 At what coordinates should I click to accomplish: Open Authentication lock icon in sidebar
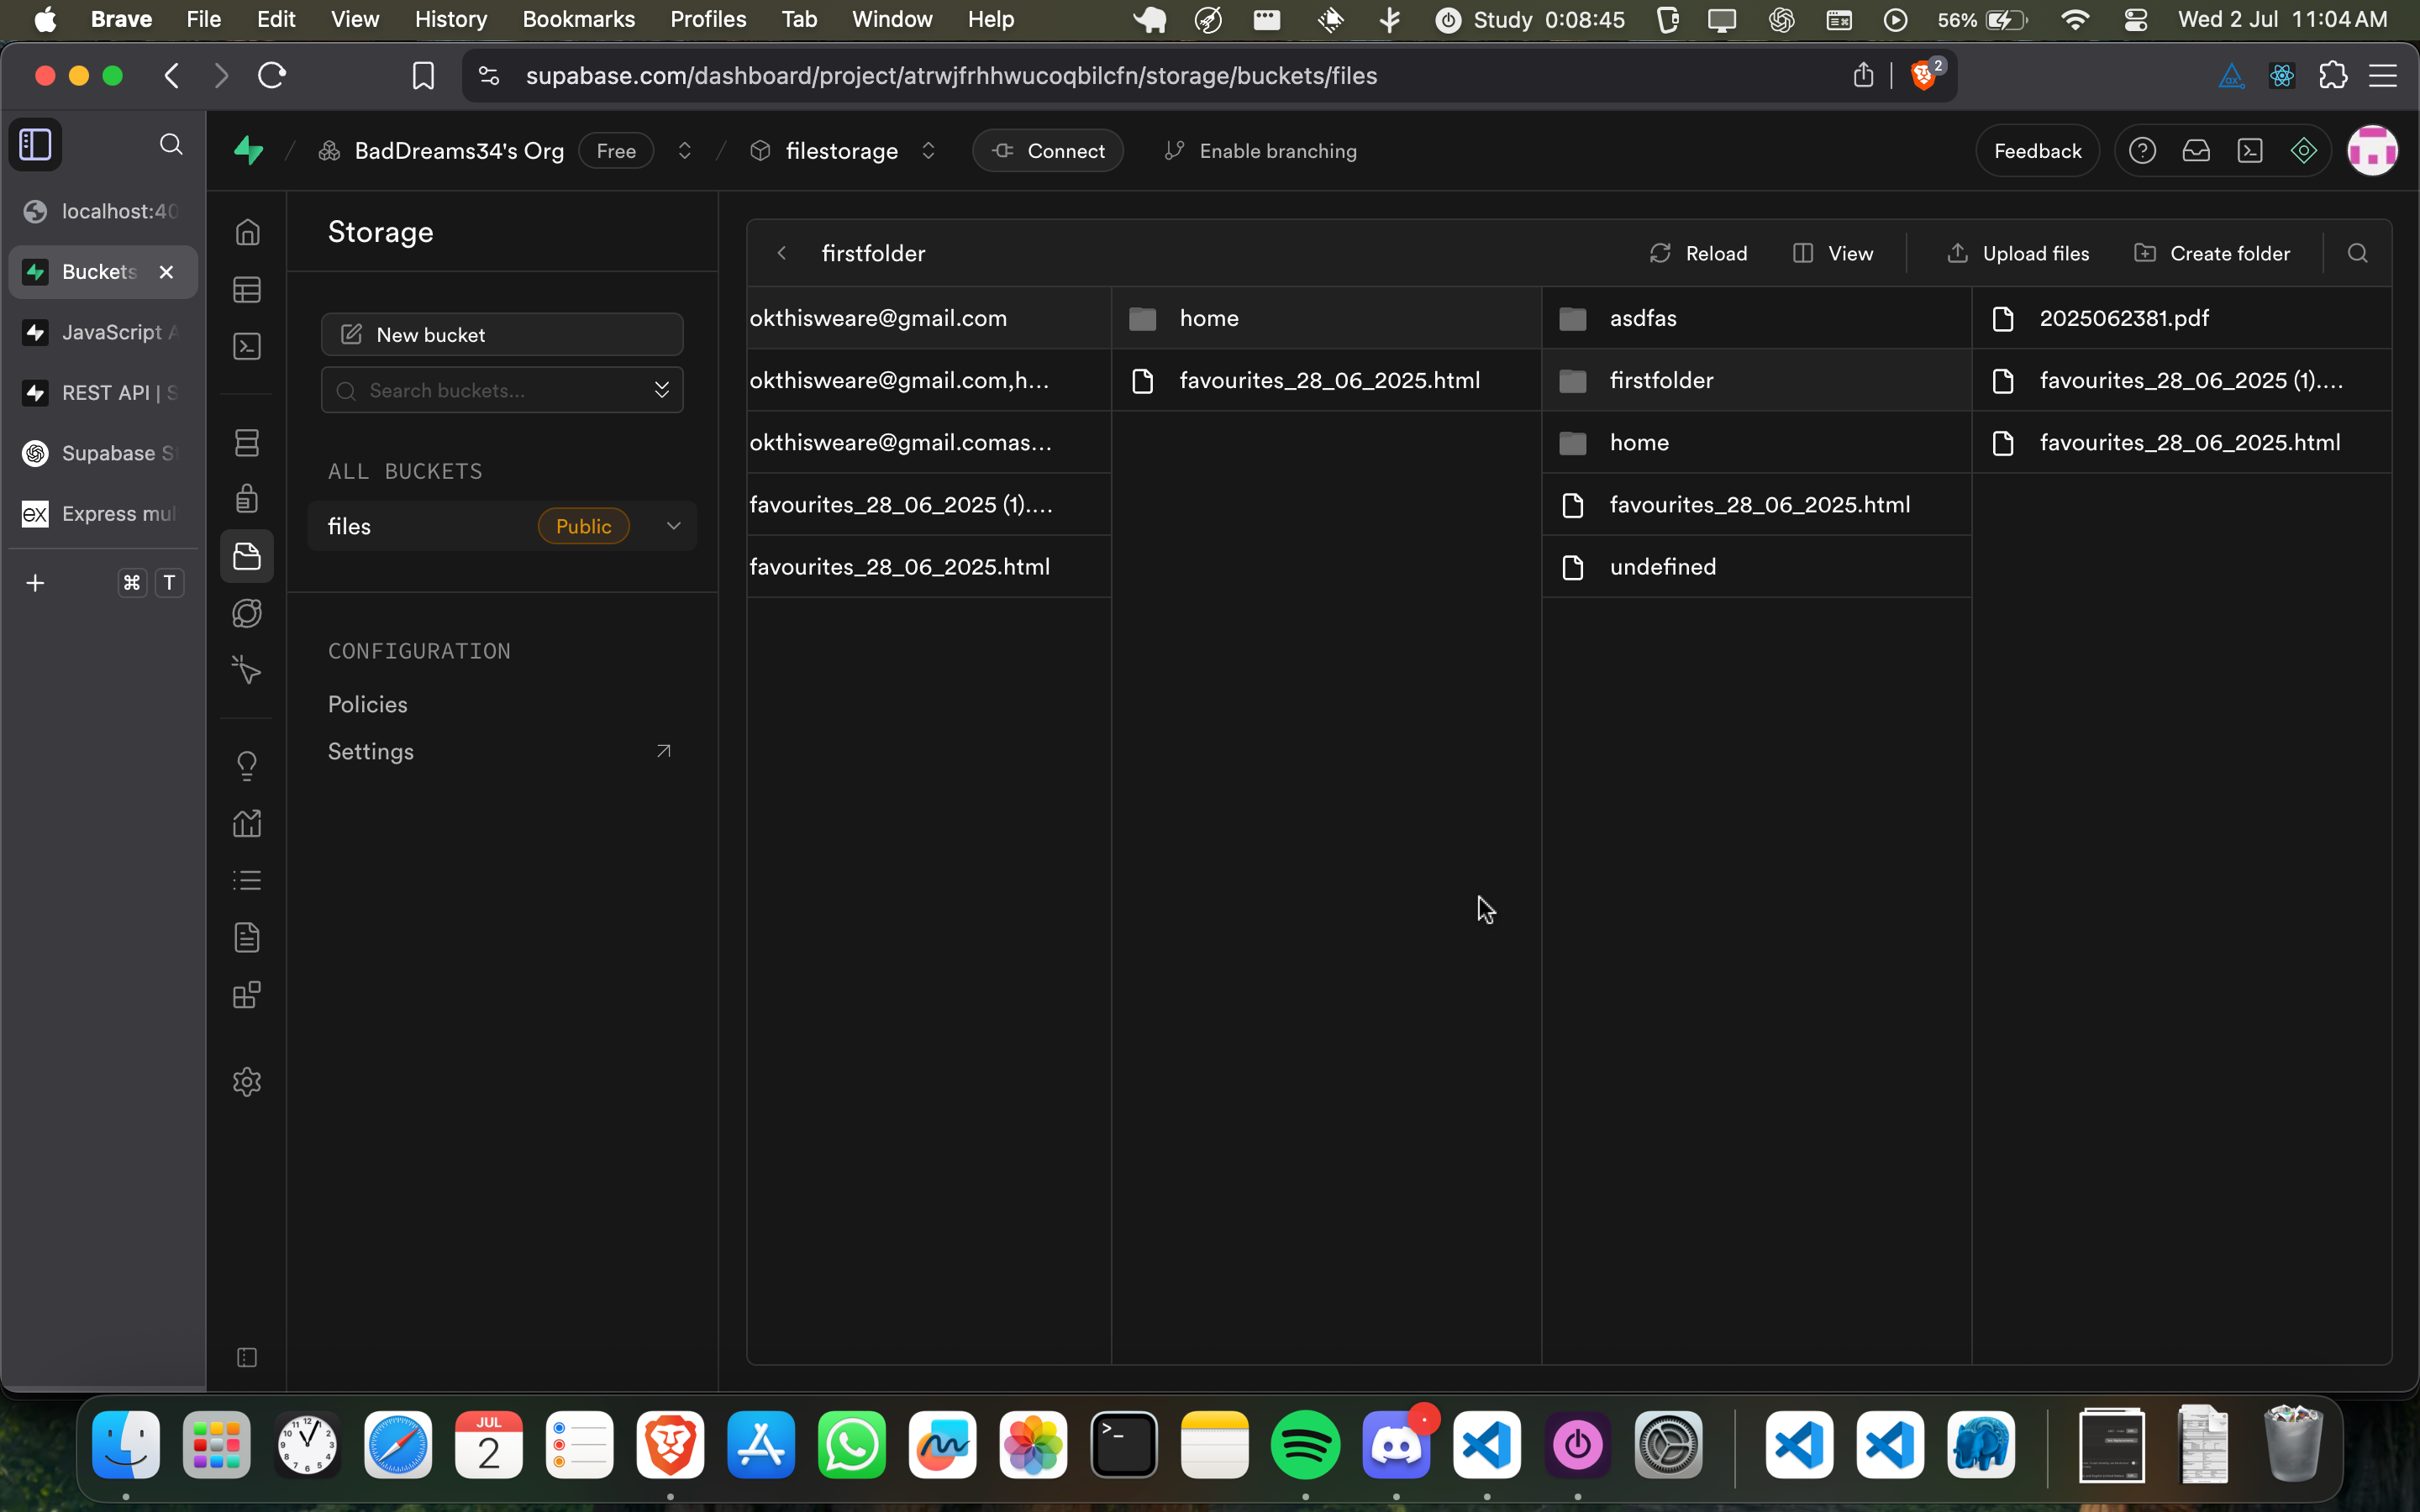point(247,498)
